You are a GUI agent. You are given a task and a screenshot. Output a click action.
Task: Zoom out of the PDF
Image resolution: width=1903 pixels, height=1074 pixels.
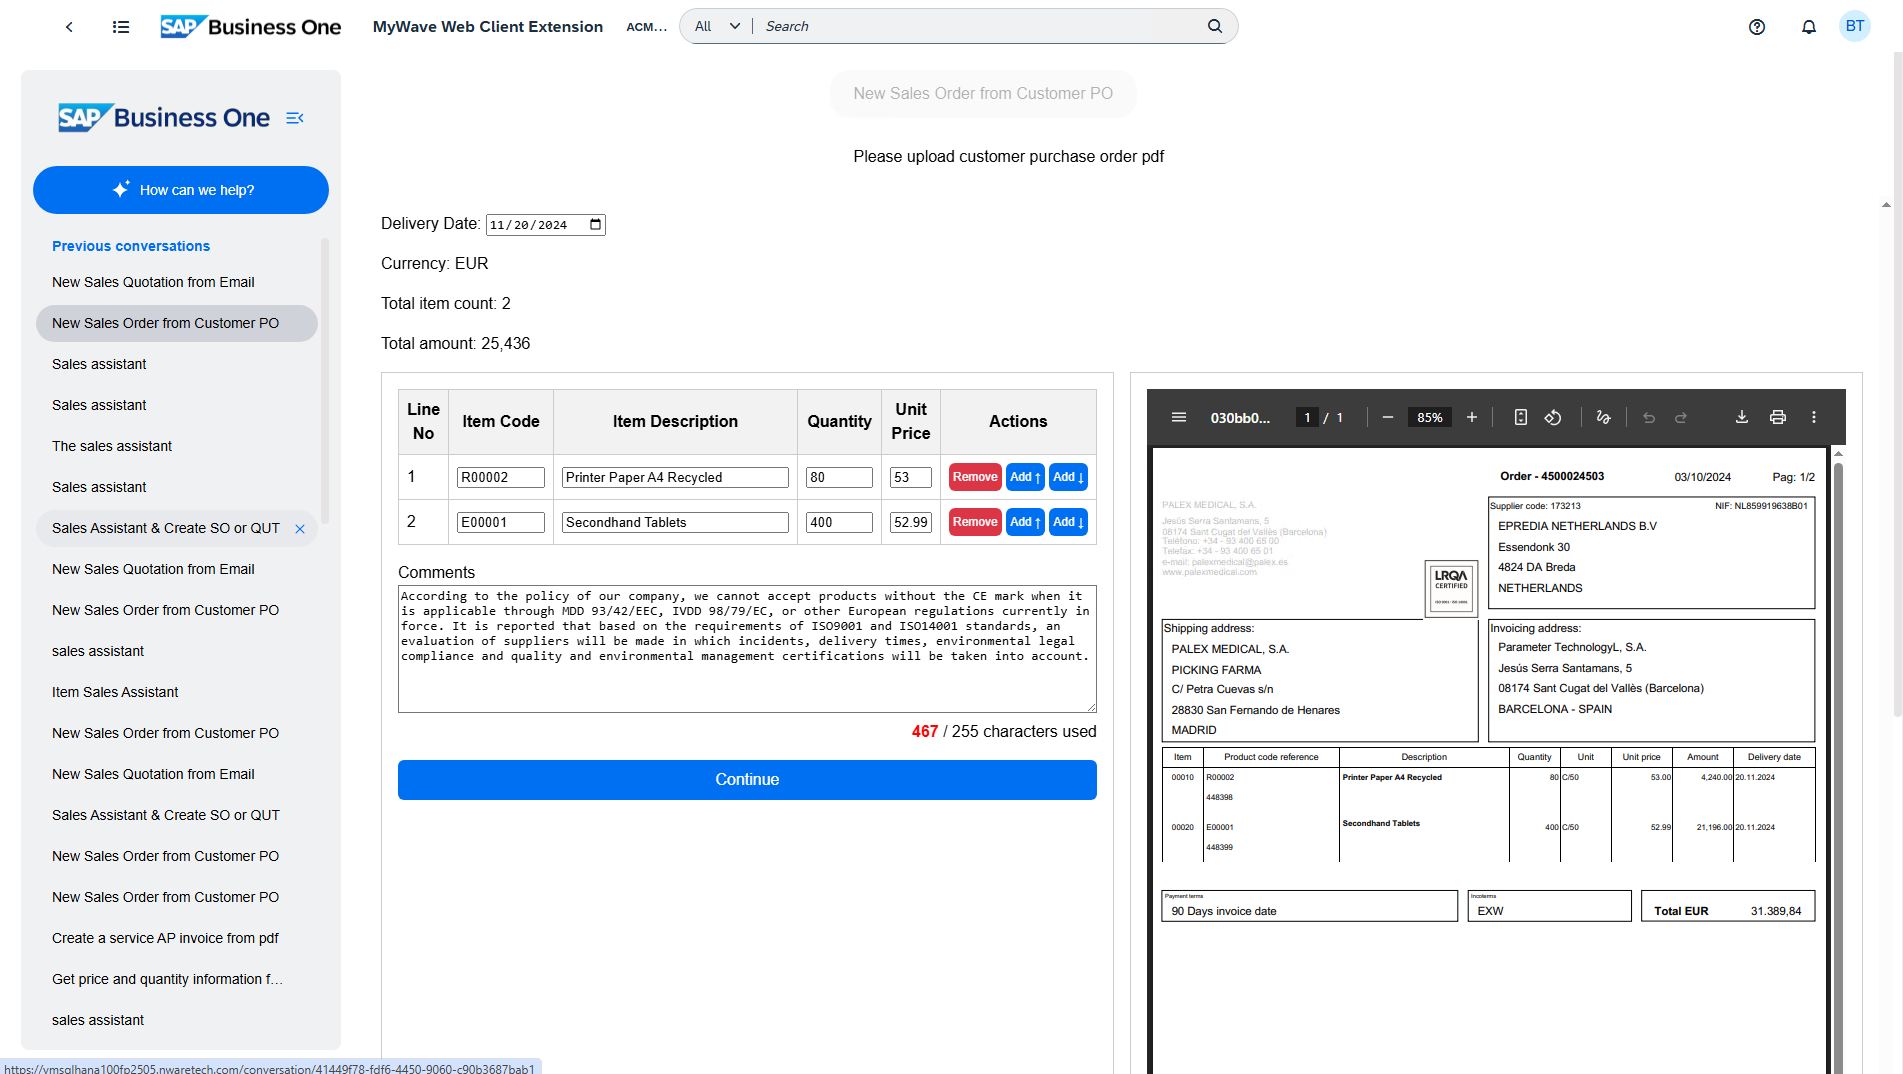point(1387,417)
